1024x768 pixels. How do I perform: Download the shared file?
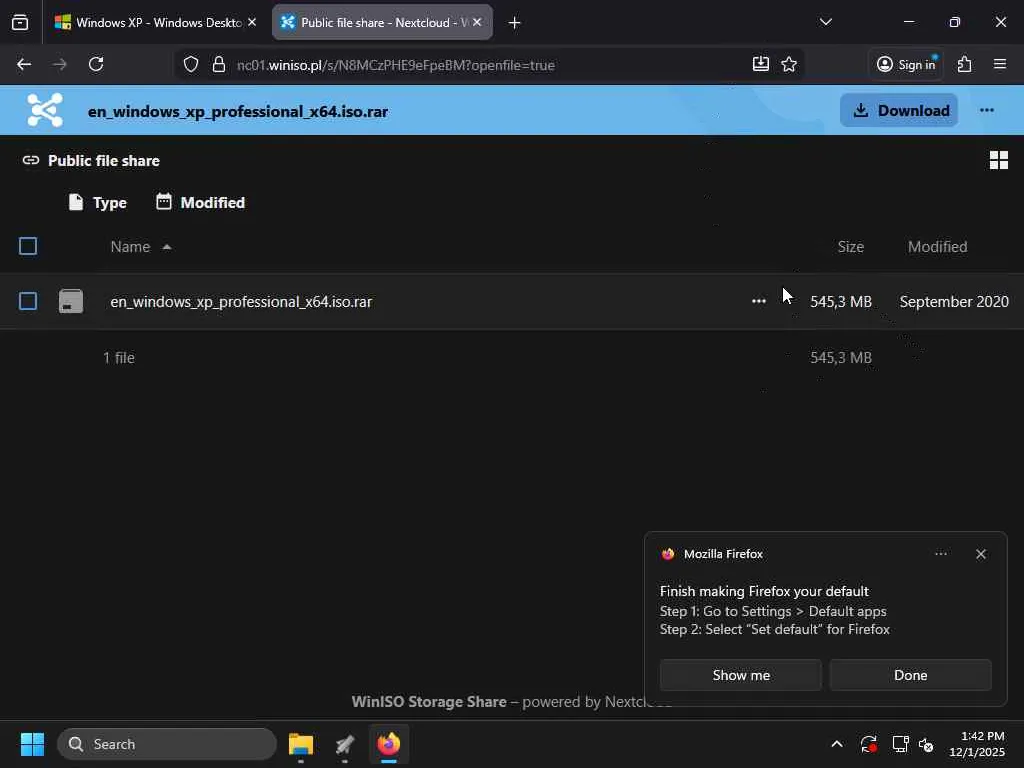coord(899,110)
